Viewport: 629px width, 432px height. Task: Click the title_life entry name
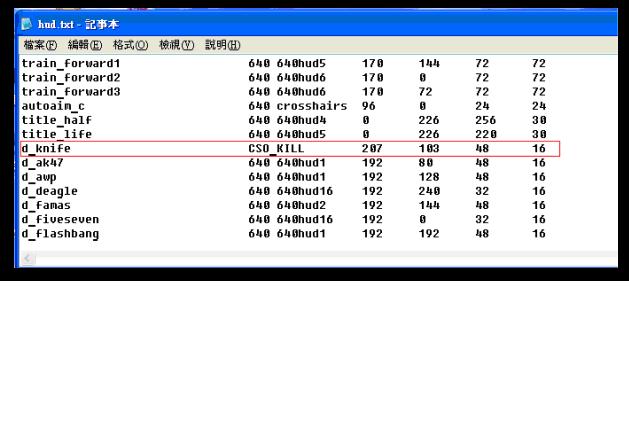pos(57,134)
